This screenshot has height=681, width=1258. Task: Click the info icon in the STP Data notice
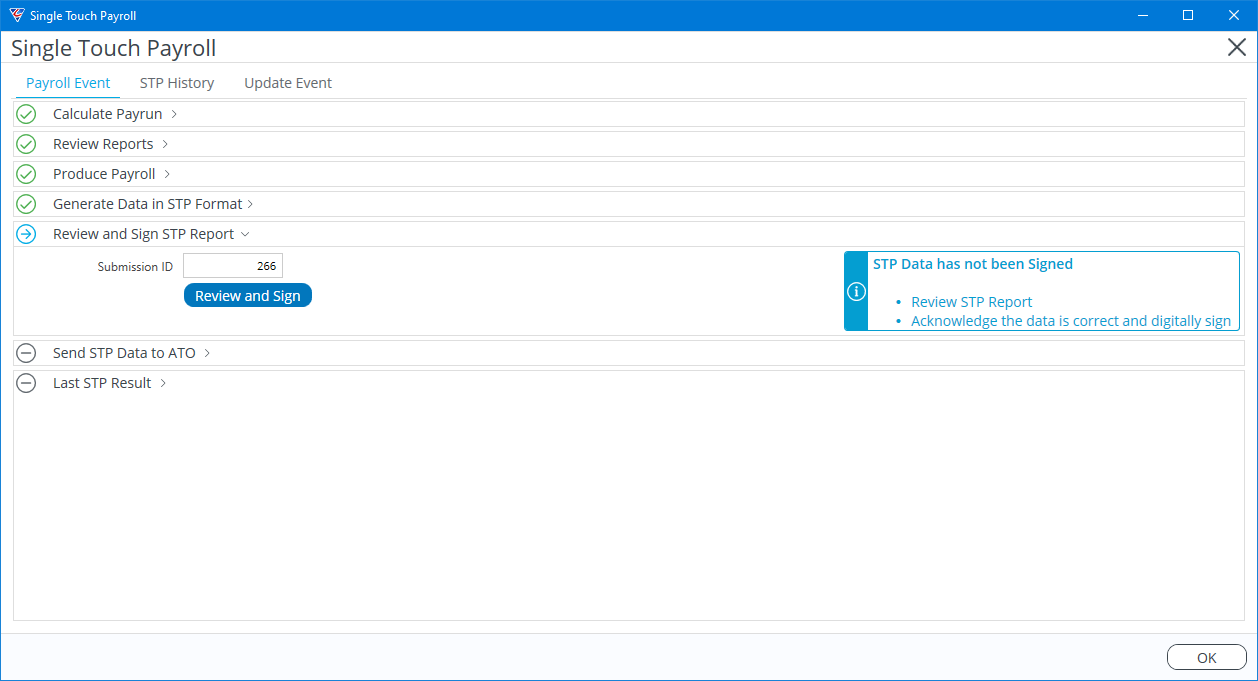[856, 291]
